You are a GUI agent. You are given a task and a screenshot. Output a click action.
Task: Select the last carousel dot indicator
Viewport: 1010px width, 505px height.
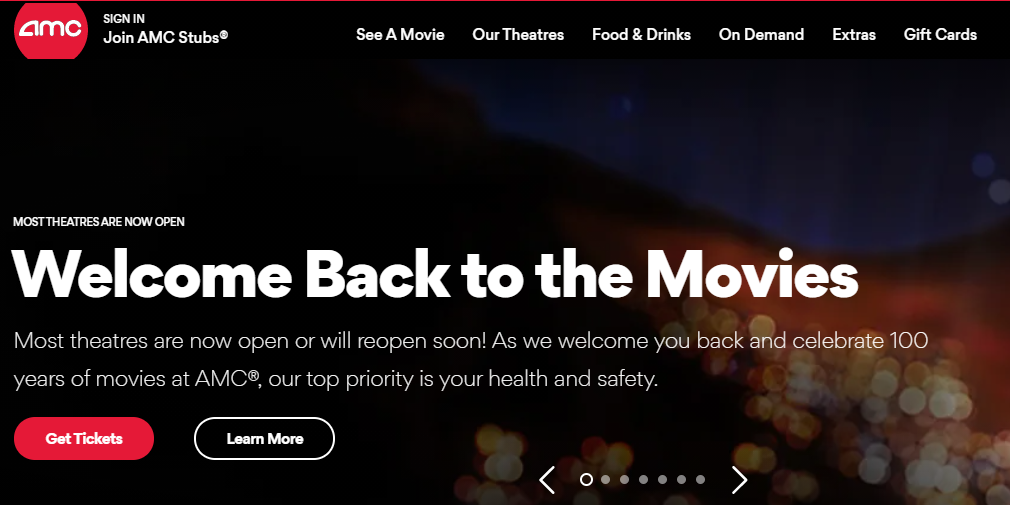(x=700, y=479)
